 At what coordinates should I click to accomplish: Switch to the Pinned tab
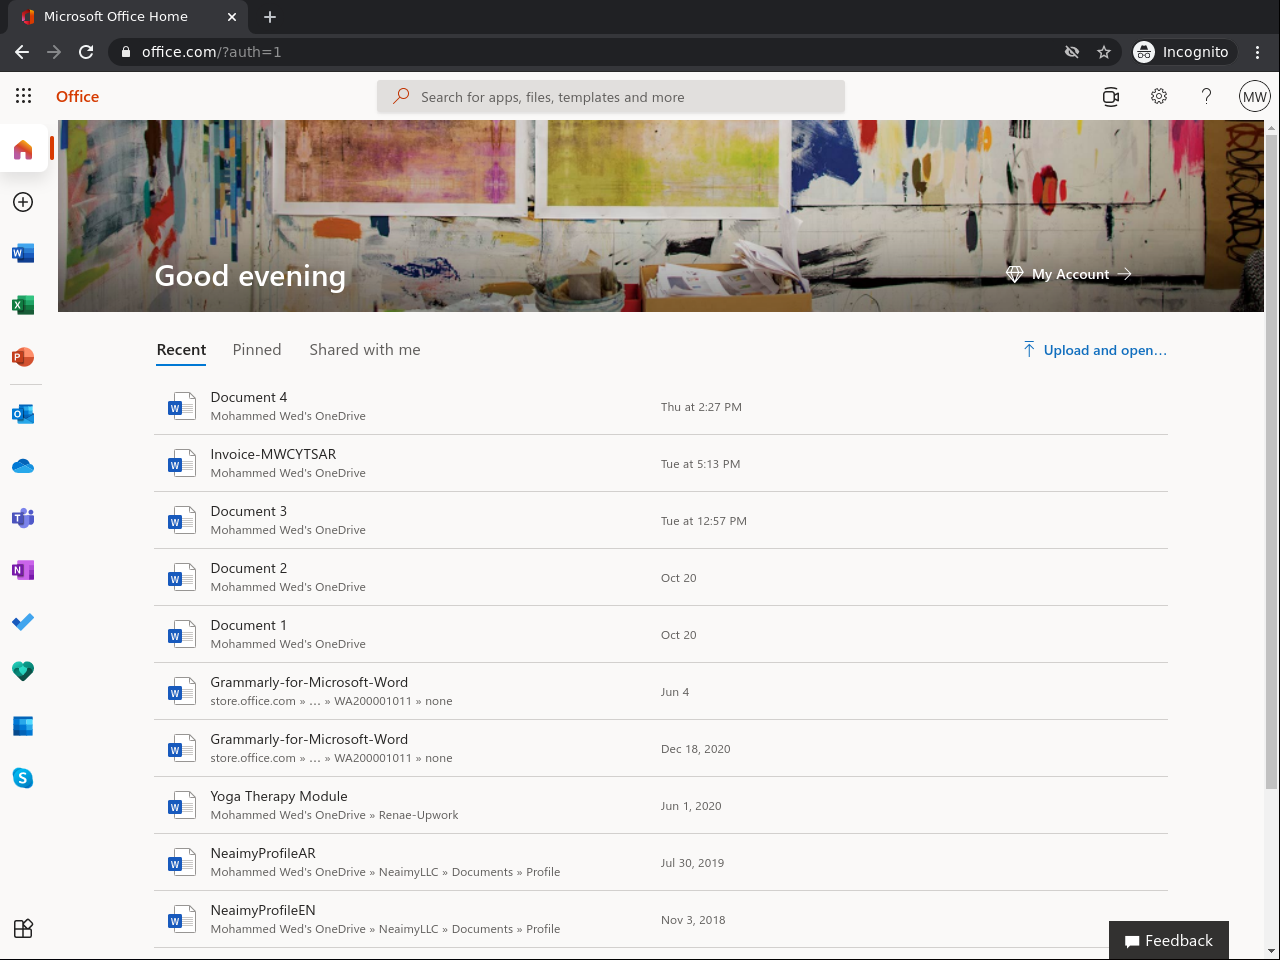tap(257, 350)
